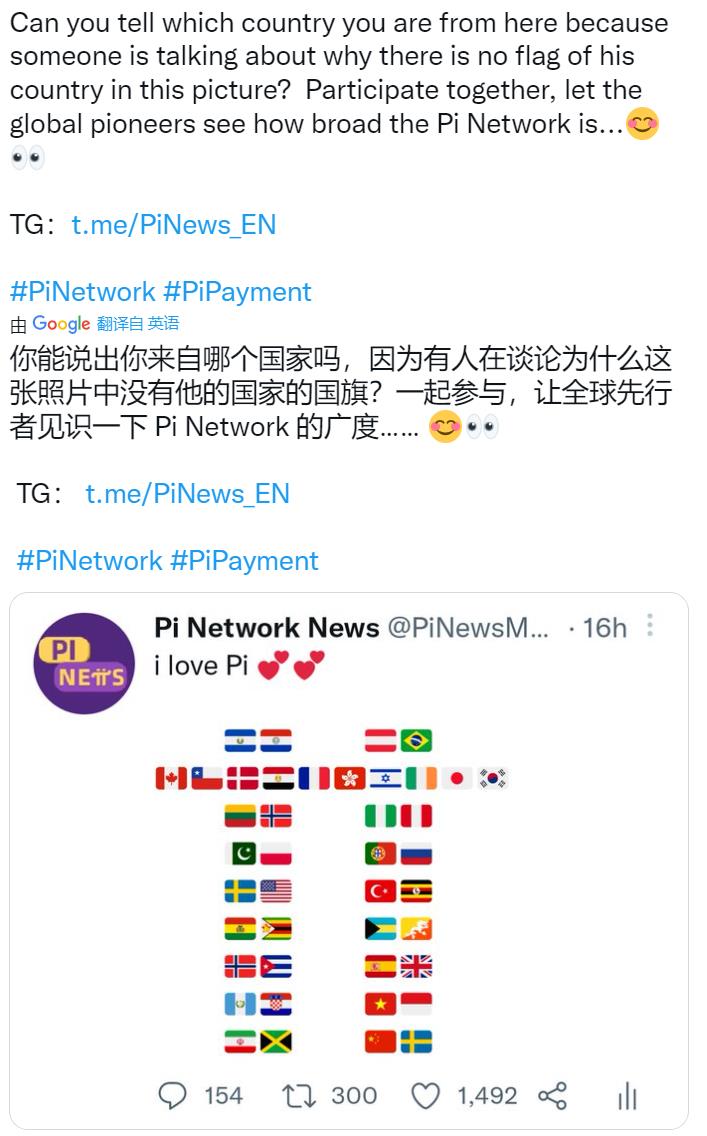Image resolution: width=707 pixels, height=1136 pixels.
Task: Open first t.me/PiNews_EN Telegram link
Action: click(174, 225)
